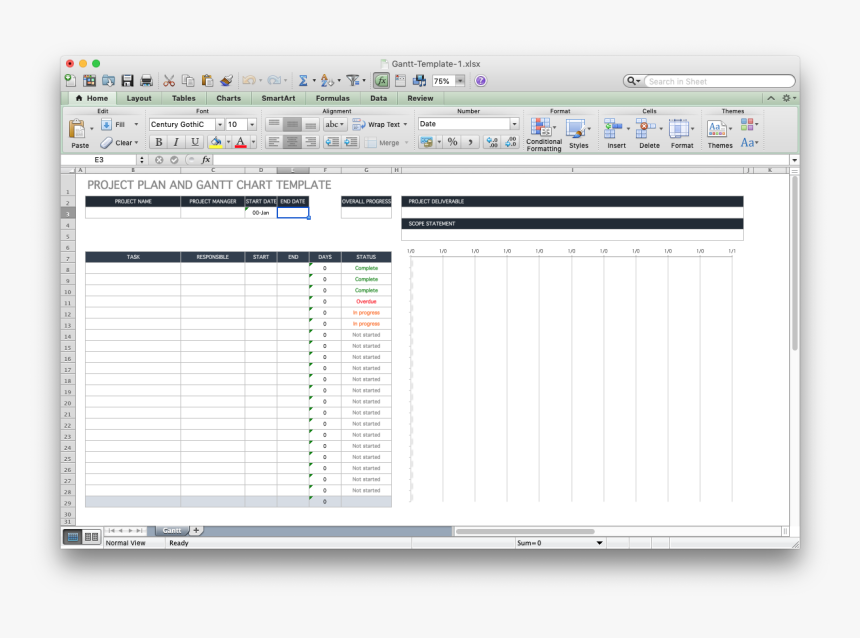Click the yellow fill color swatch
Image resolution: width=860 pixels, height=638 pixels.
coord(216,143)
